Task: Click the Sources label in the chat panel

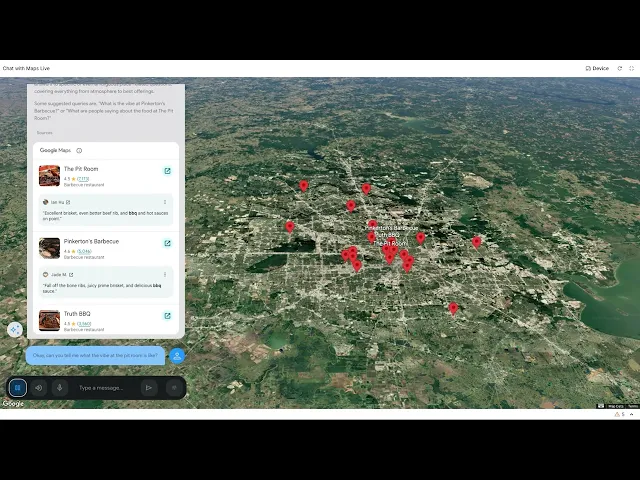Action: [44, 133]
